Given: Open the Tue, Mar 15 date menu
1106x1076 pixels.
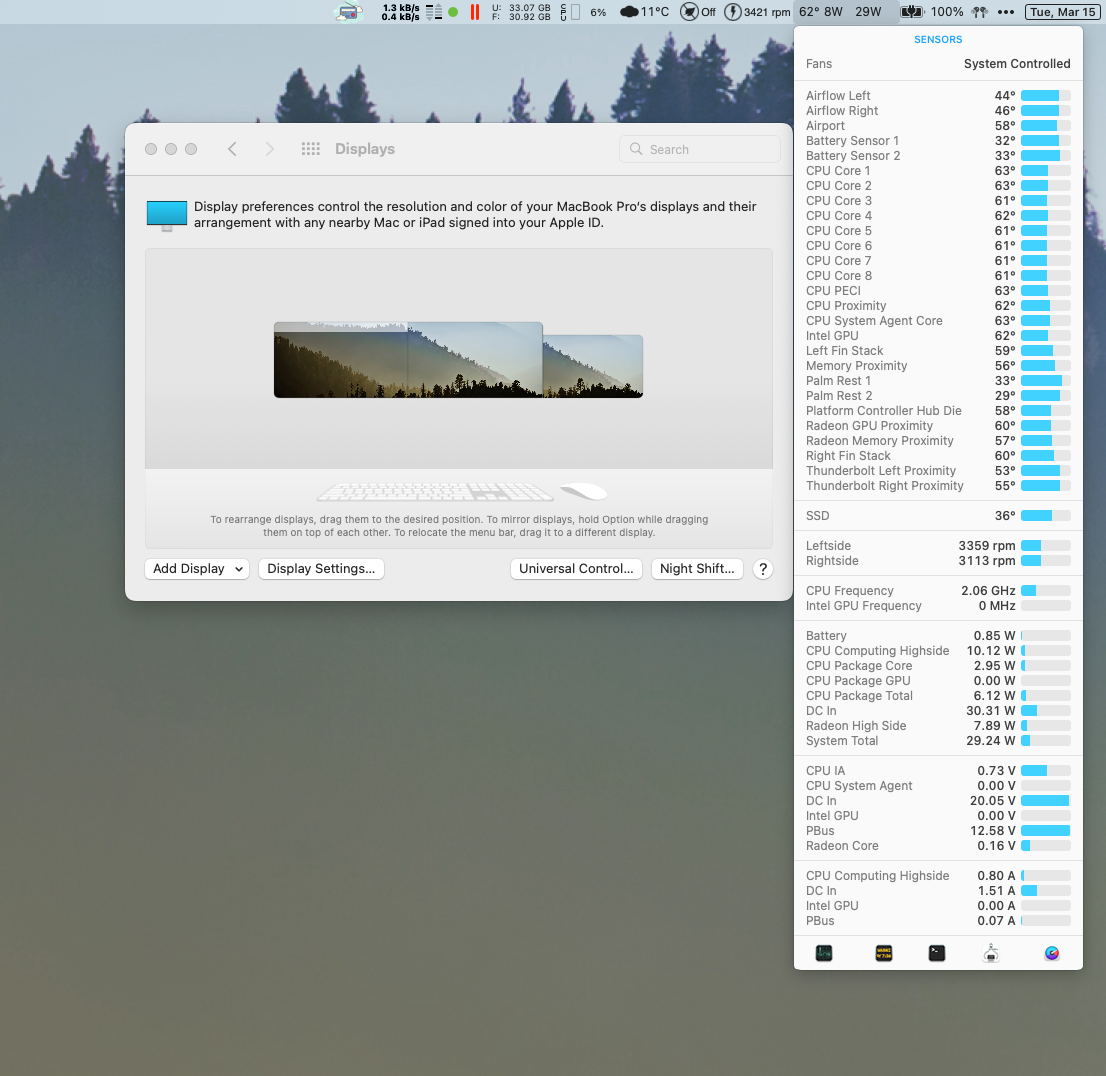Looking at the screenshot, I should 1063,12.
